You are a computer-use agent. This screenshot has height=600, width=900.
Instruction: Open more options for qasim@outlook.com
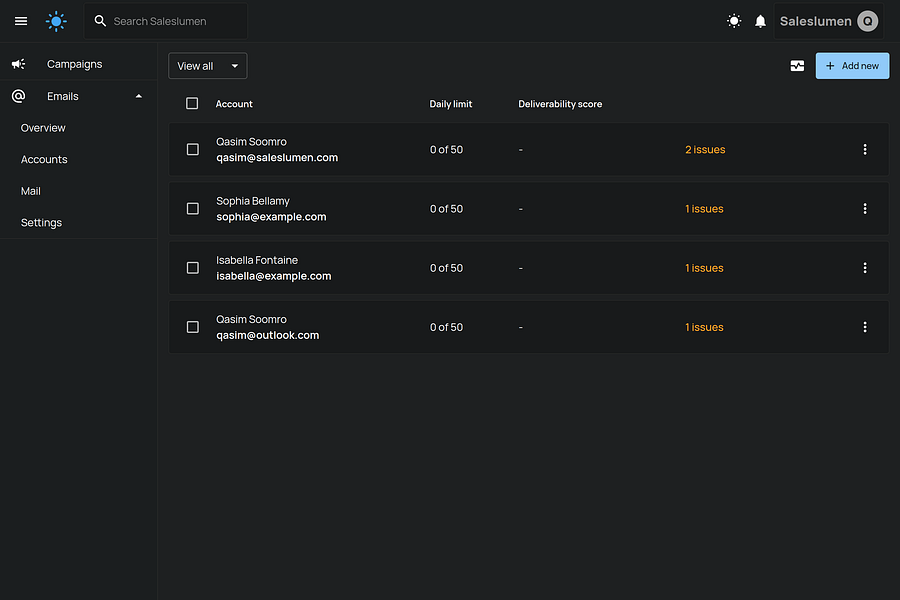865,327
